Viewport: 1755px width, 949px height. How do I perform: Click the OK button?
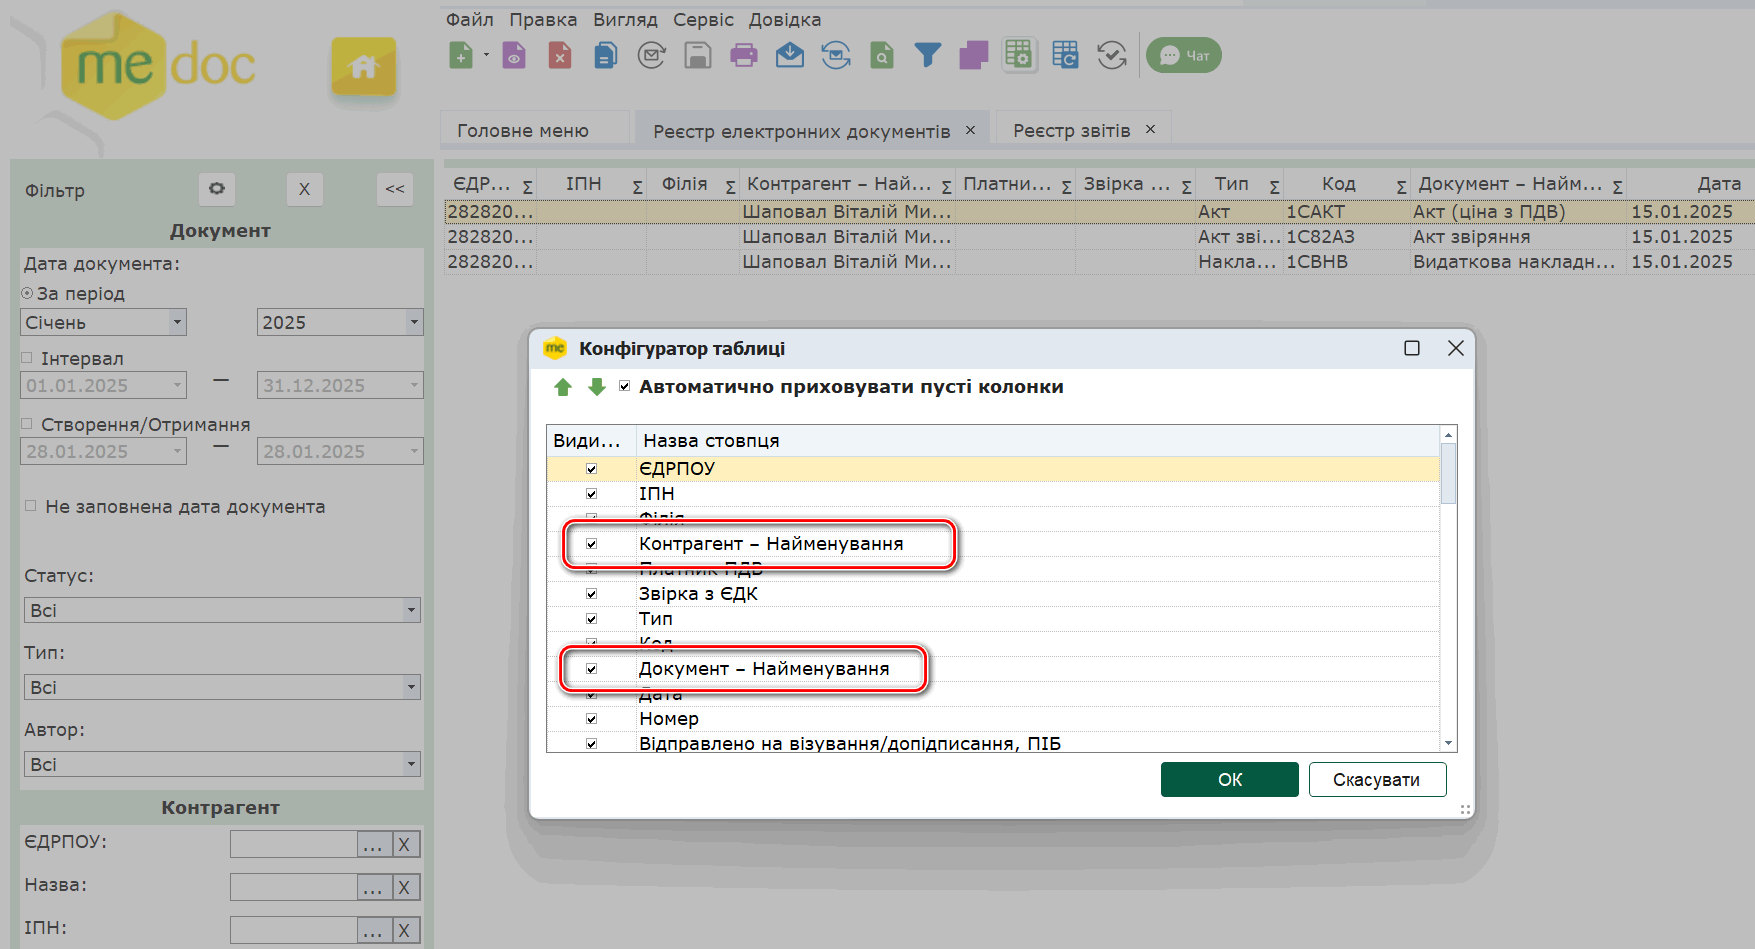pyautogui.click(x=1229, y=780)
